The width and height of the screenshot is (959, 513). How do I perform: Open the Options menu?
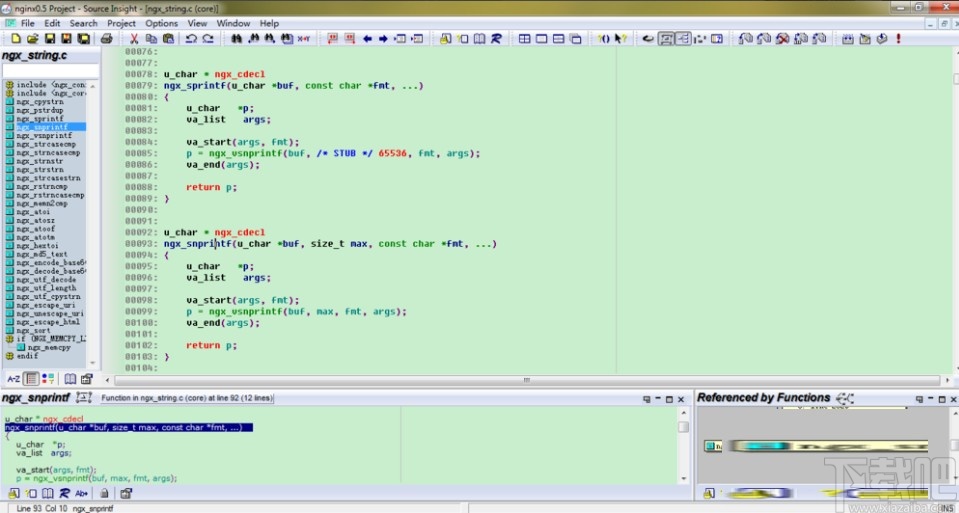[161, 23]
